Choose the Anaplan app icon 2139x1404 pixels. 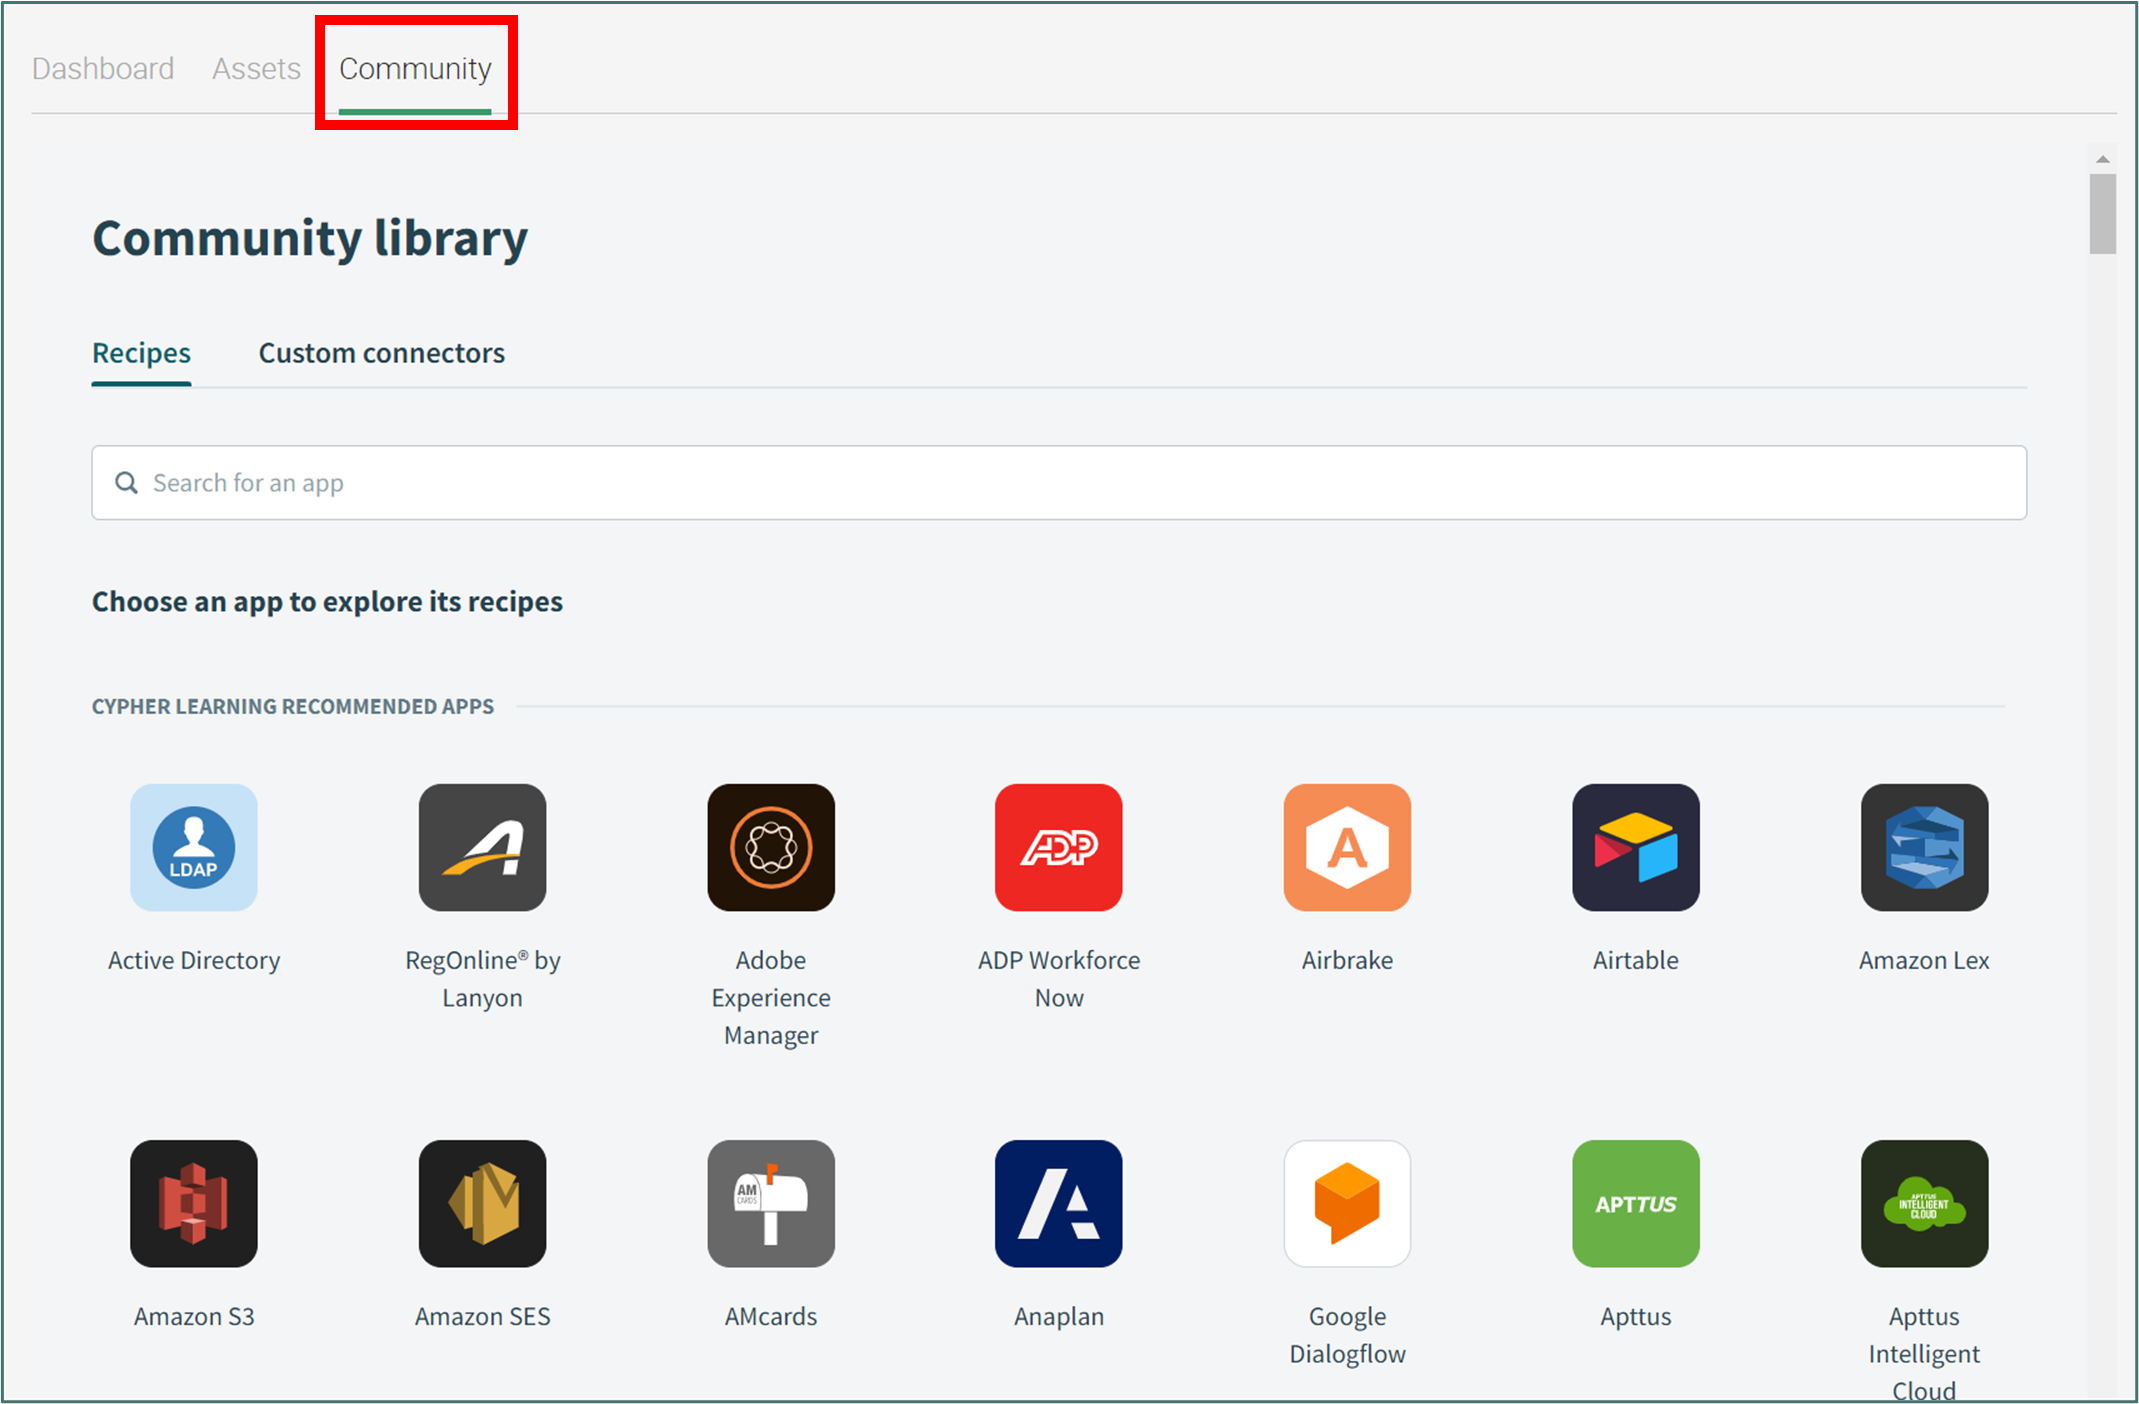coord(1059,1203)
